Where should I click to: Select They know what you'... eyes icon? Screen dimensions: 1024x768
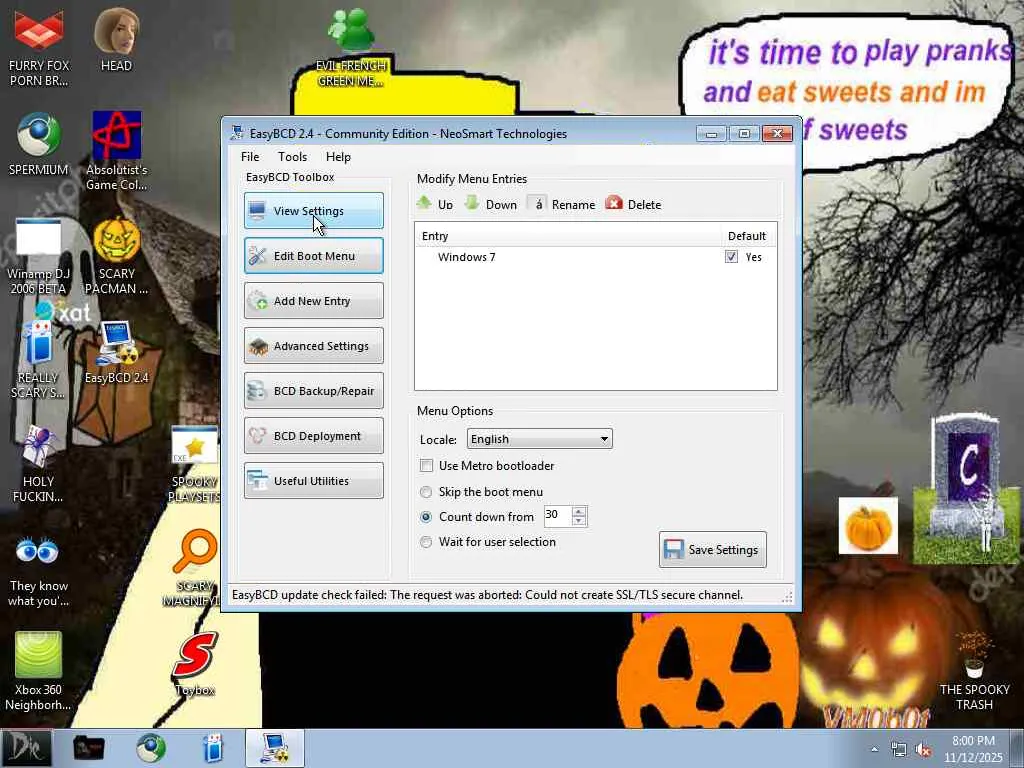38,572
